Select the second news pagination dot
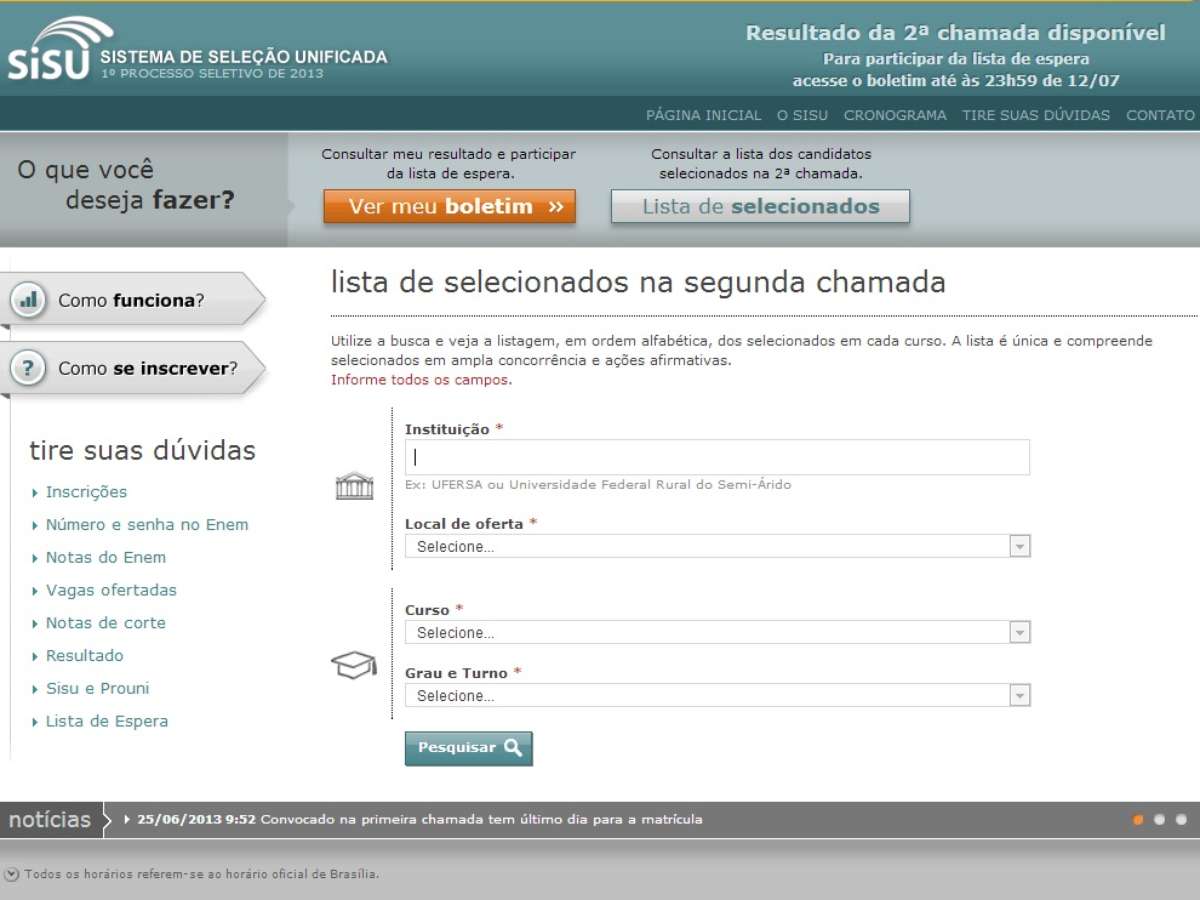The height and width of the screenshot is (900, 1200). click(1160, 820)
